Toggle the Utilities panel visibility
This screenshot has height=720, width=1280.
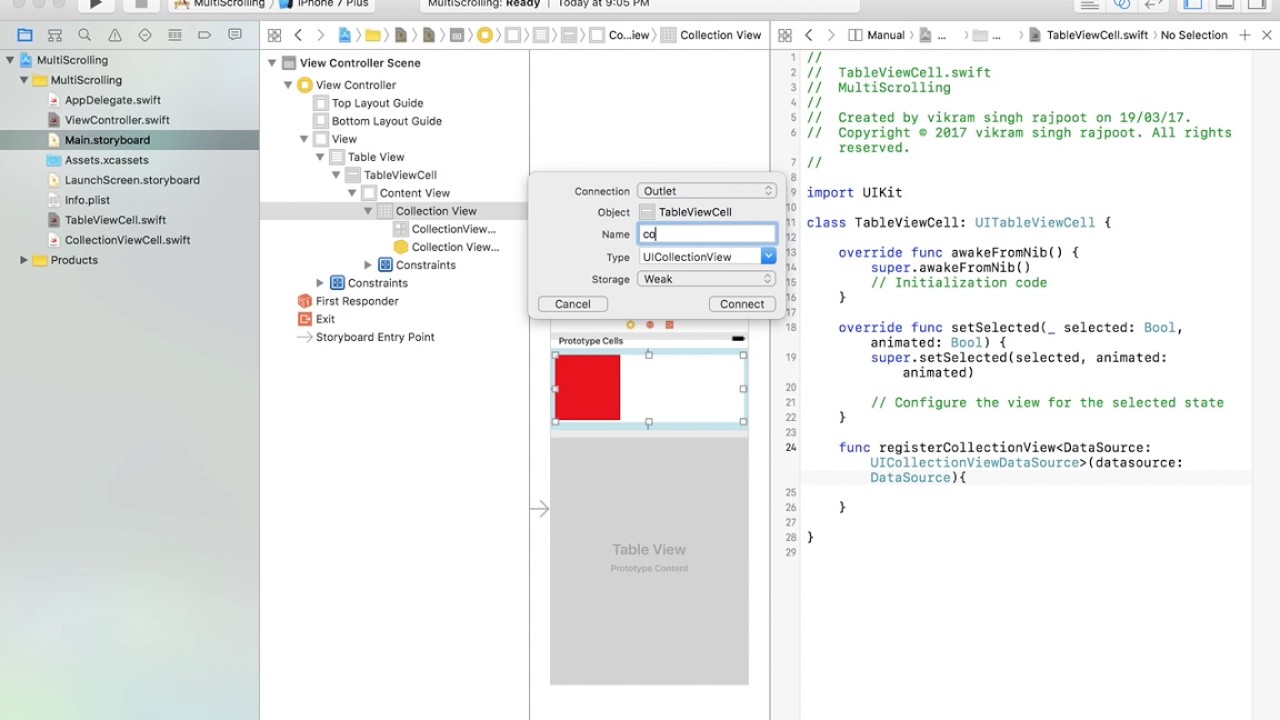pyautogui.click(x=1255, y=4)
